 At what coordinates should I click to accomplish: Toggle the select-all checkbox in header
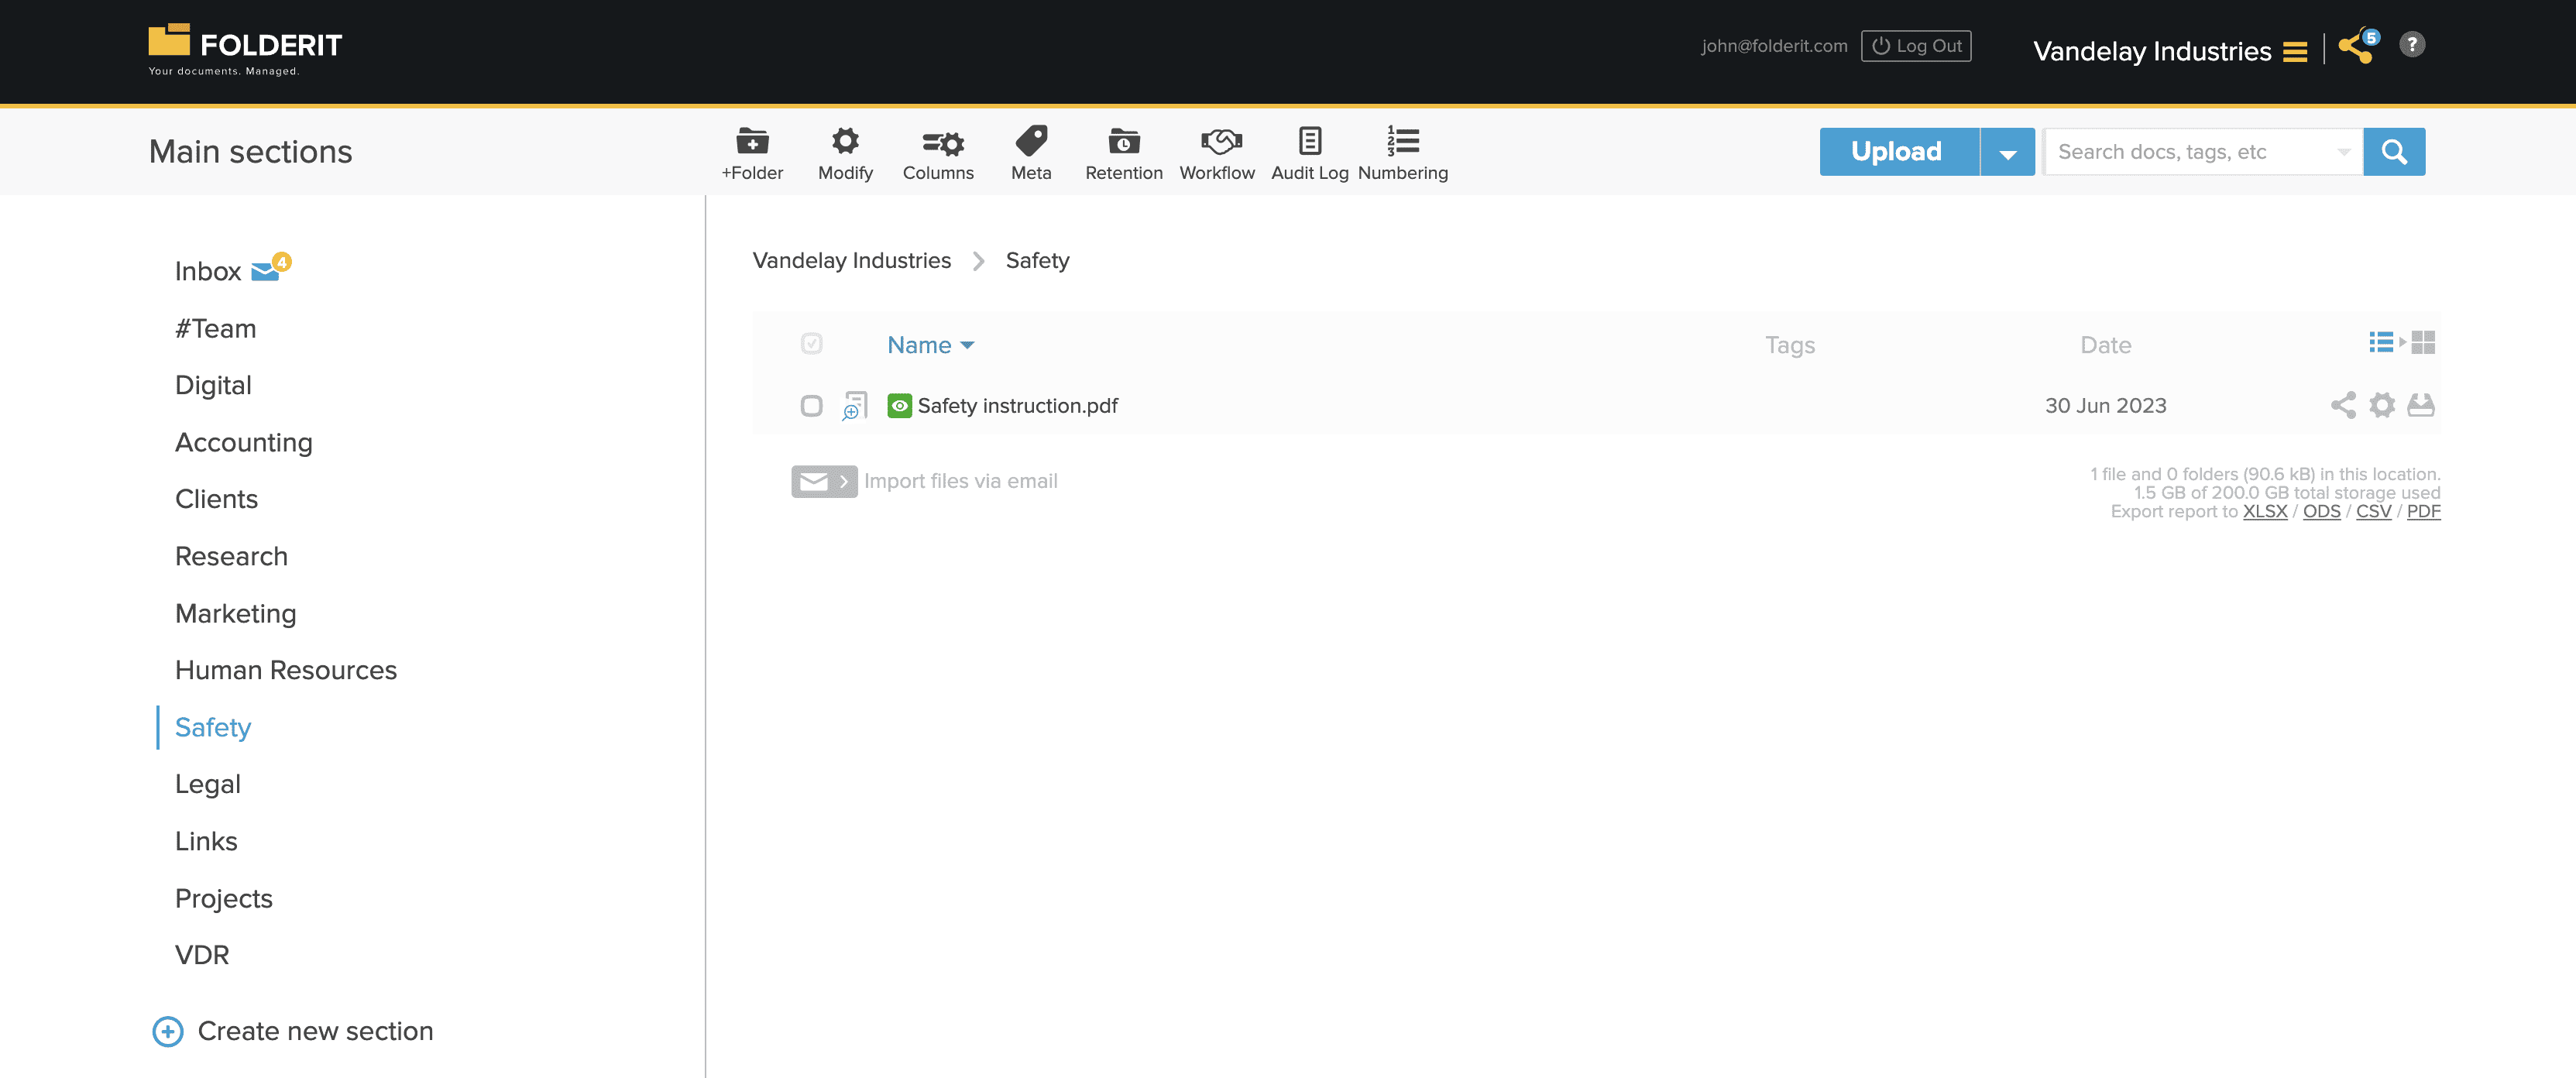(x=811, y=344)
